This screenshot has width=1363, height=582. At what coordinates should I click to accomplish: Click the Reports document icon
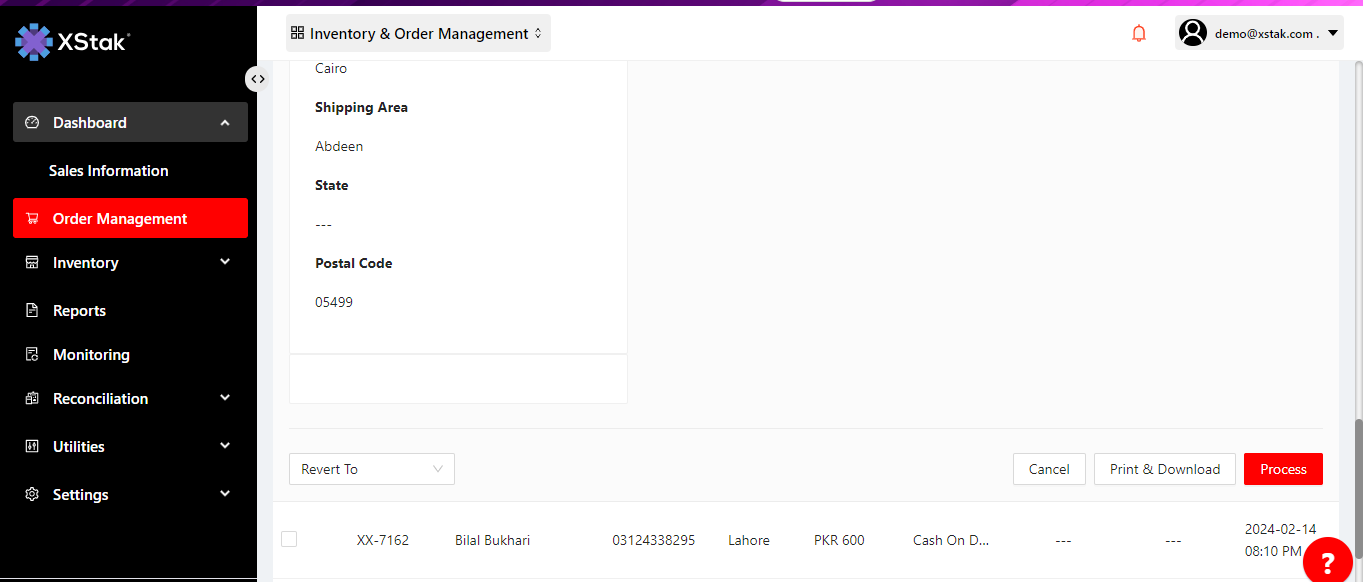click(32, 311)
